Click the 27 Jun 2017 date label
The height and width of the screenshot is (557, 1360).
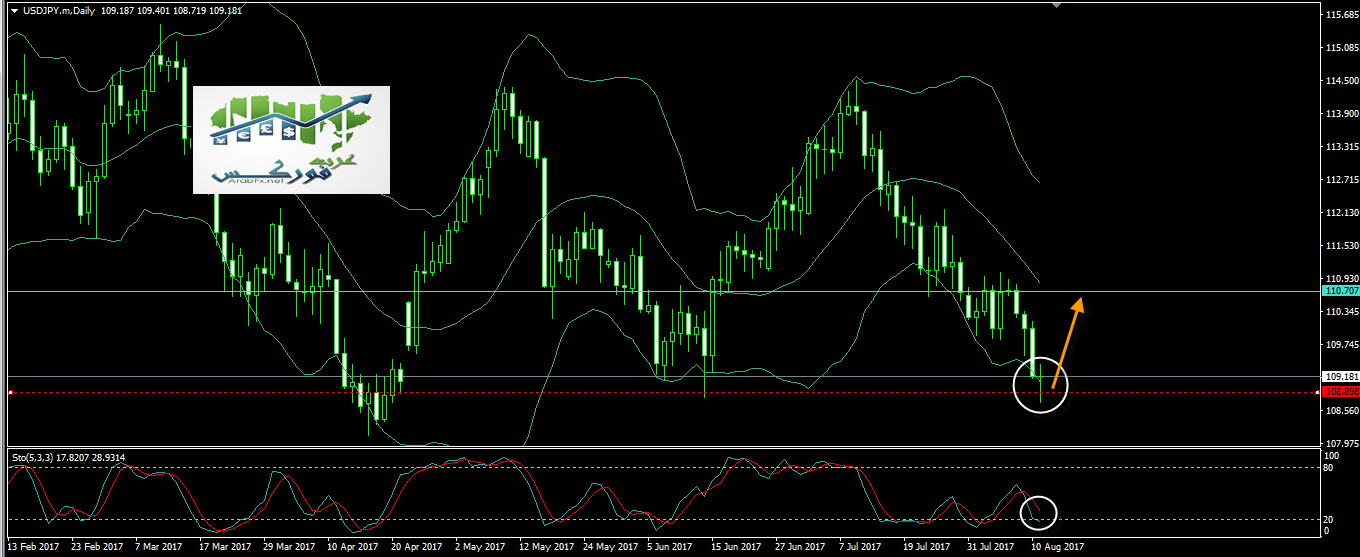[801, 548]
